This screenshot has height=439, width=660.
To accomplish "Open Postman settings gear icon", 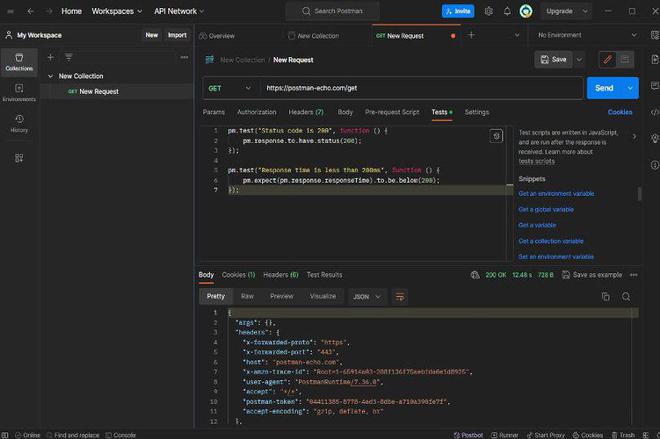I will (488, 11).
